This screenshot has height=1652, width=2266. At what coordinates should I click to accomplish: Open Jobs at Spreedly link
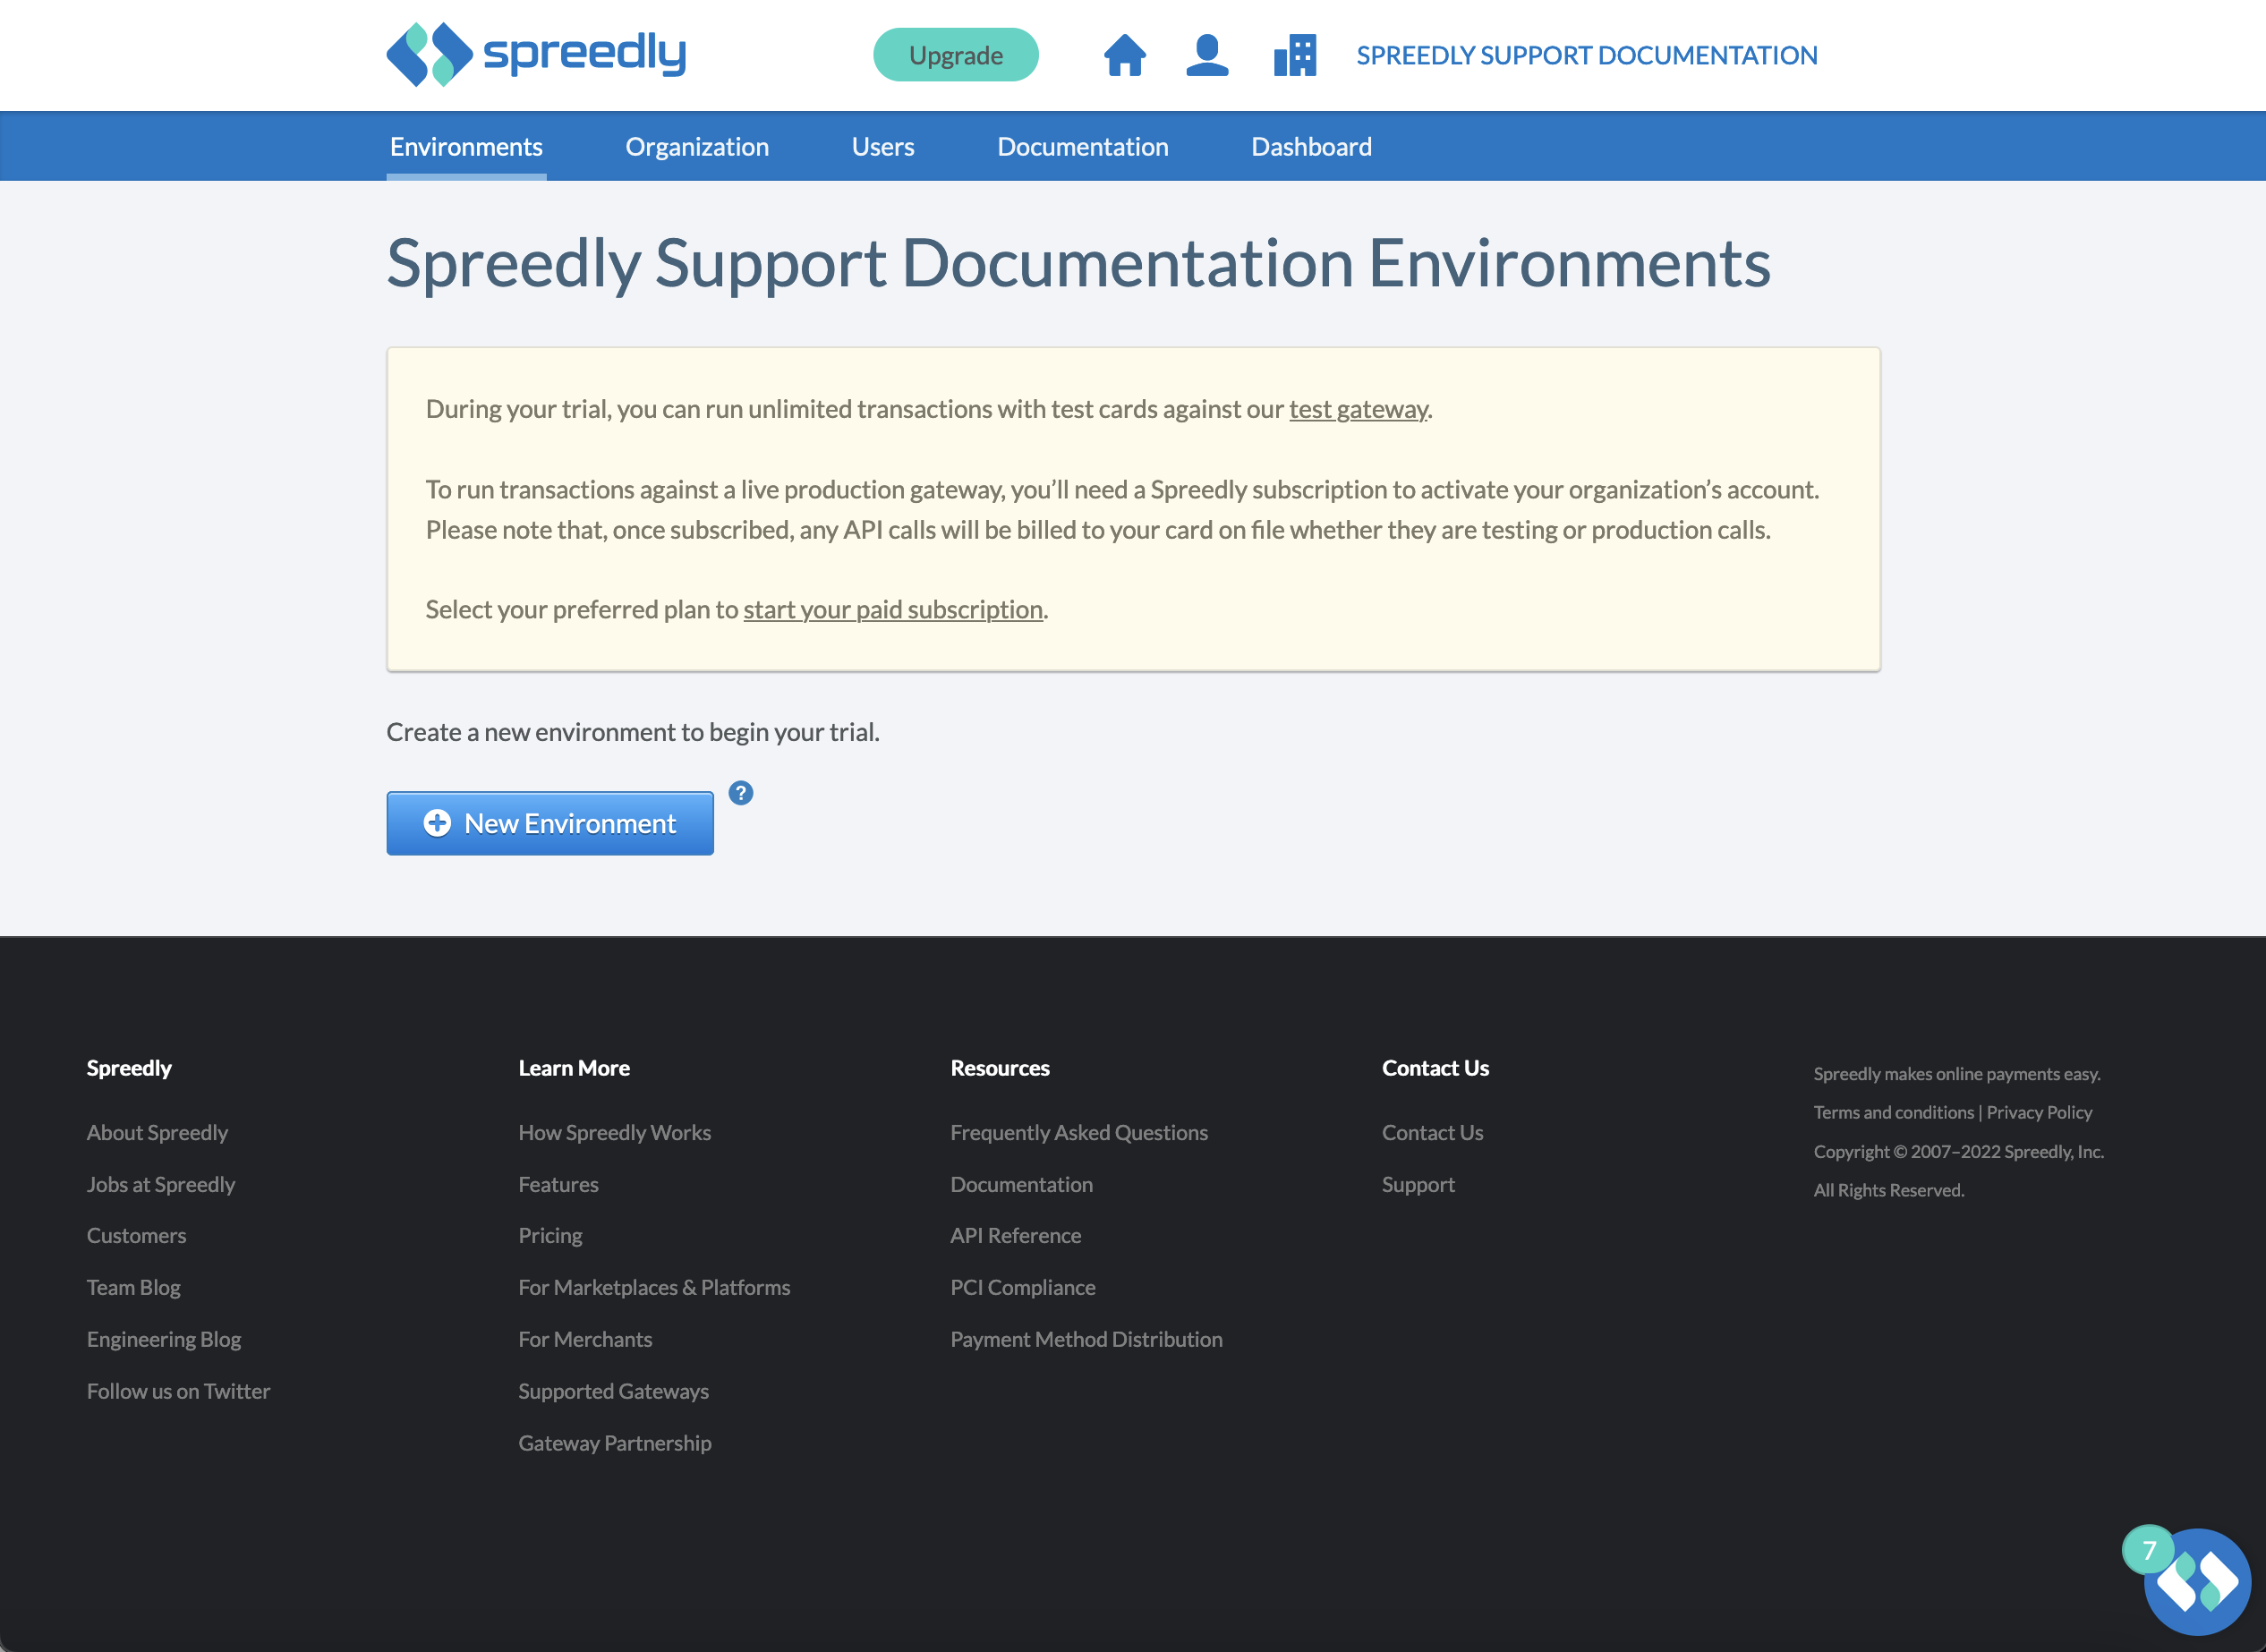coord(161,1184)
